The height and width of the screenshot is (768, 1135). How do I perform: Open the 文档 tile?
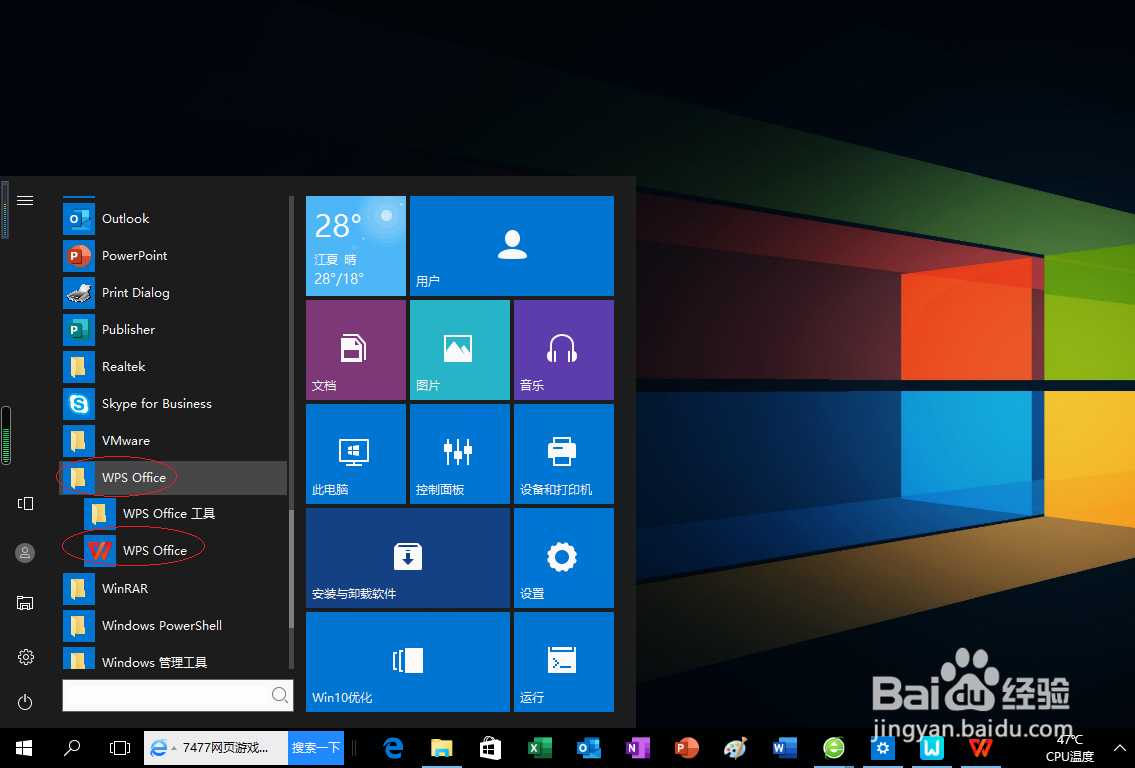tap(355, 350)
